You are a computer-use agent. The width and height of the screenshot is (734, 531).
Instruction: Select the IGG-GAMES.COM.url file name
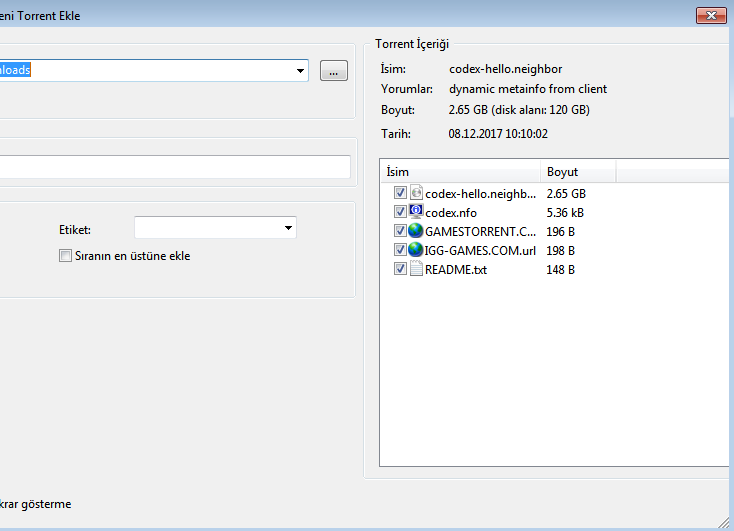click(x=480, y=251)
